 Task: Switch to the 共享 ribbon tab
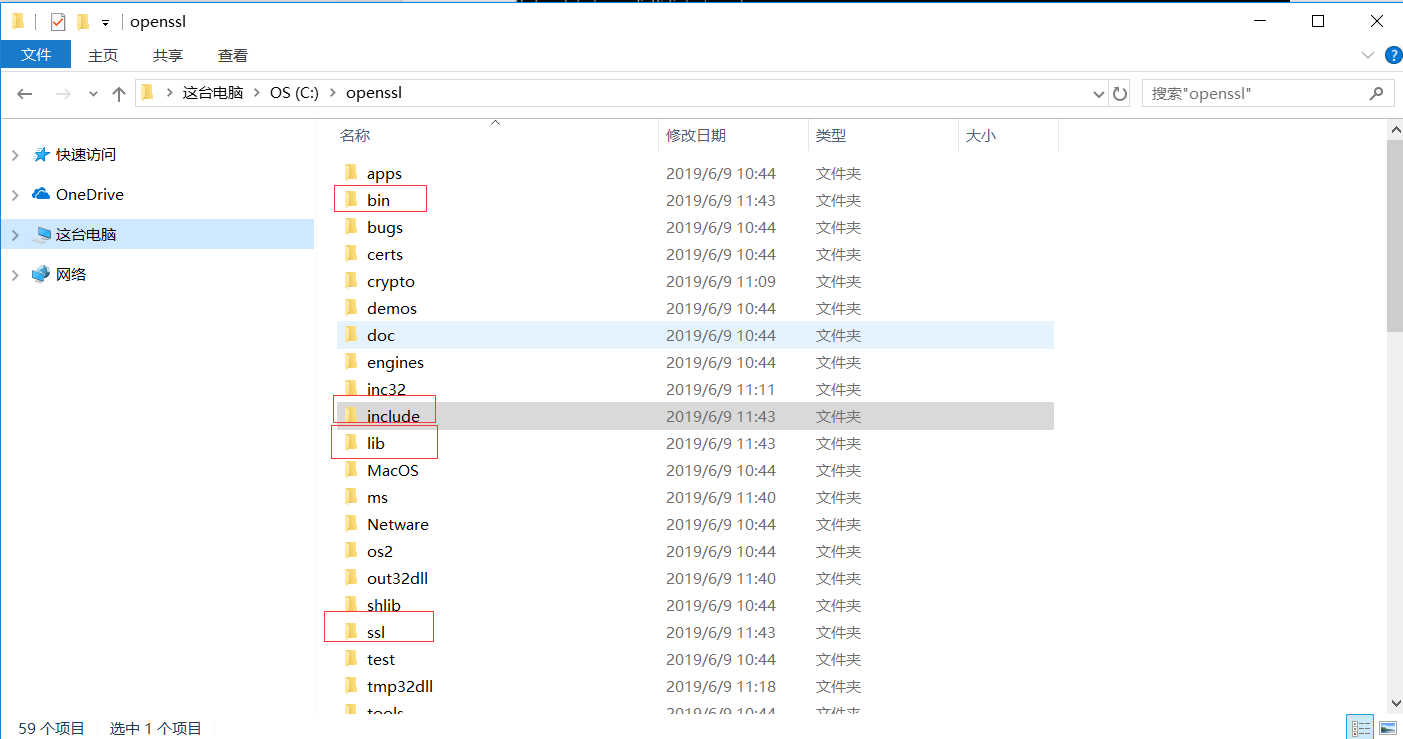(x=168, y=55)
